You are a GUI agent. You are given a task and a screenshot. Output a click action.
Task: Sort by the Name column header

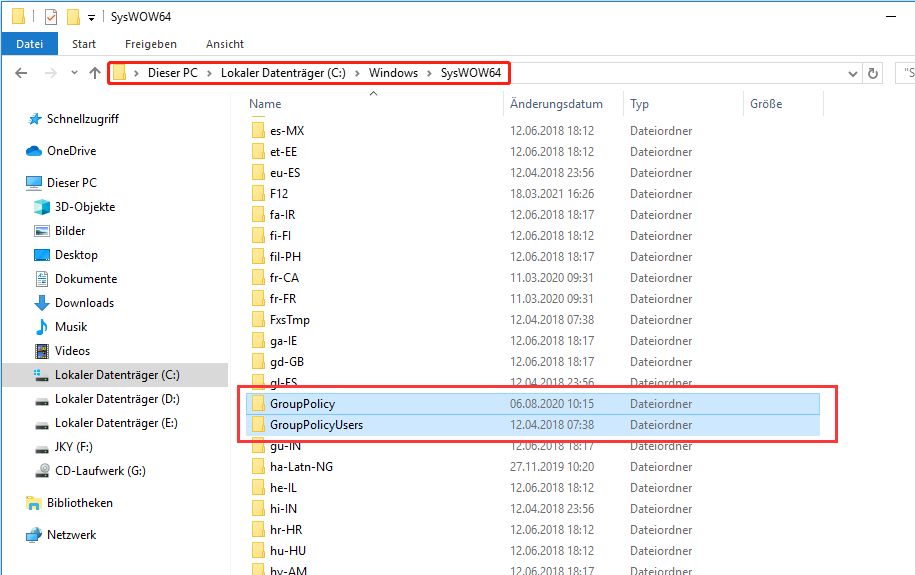(265, 104)
